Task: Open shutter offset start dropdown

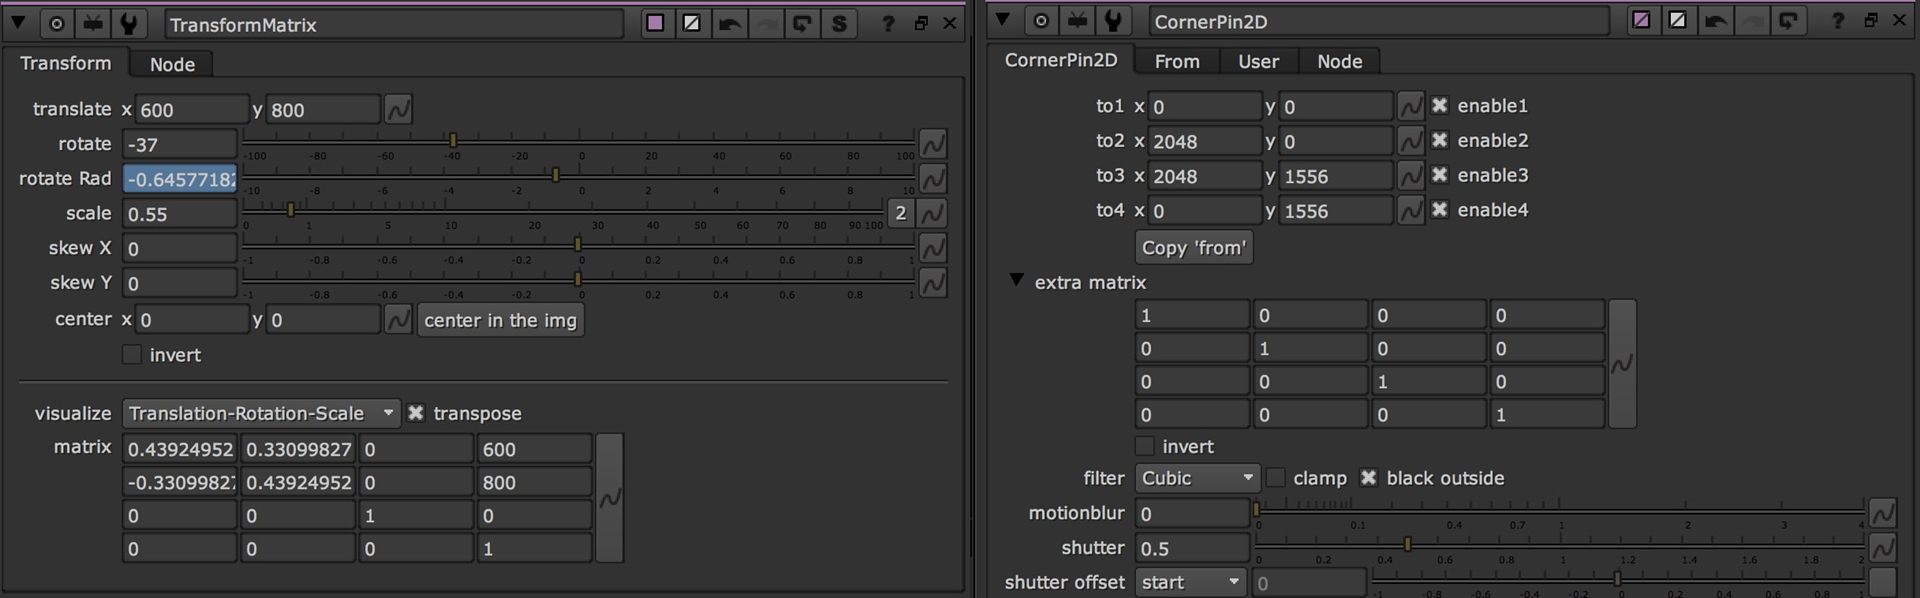Action: coord(1190,582)
